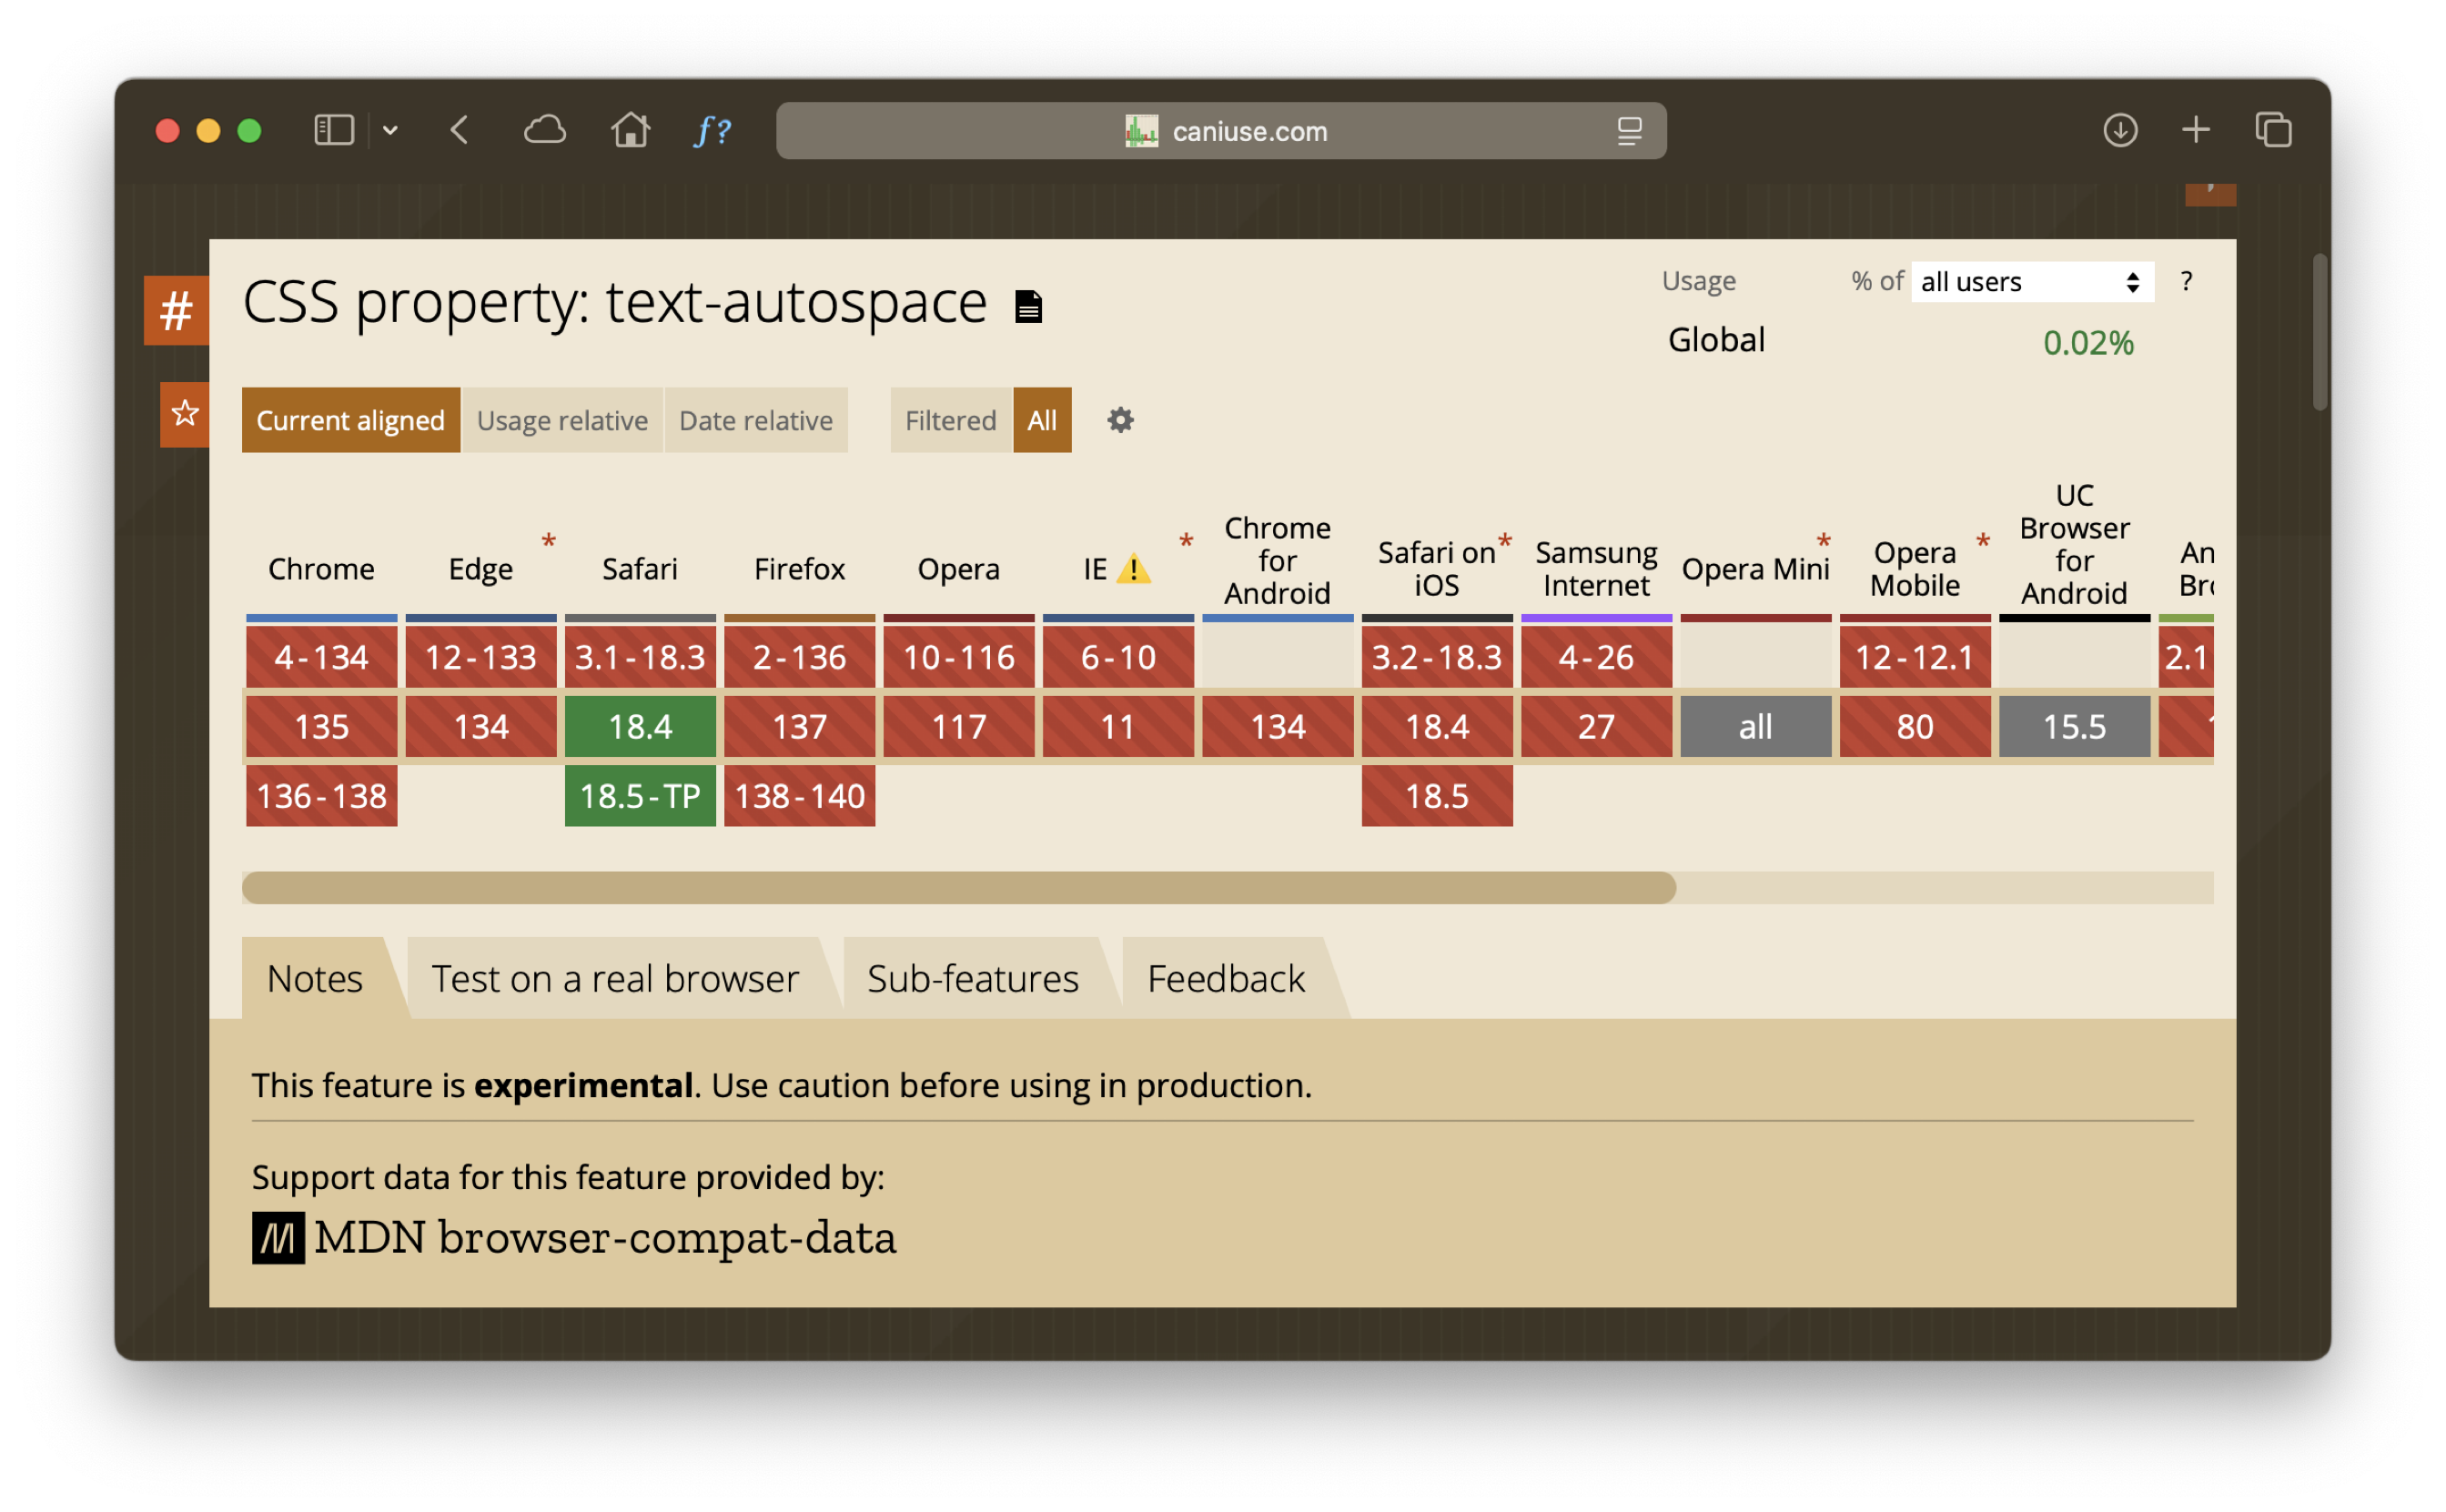Toggle the Safari sidebar icon
Screen dimensions: 2446x1512
334,130
